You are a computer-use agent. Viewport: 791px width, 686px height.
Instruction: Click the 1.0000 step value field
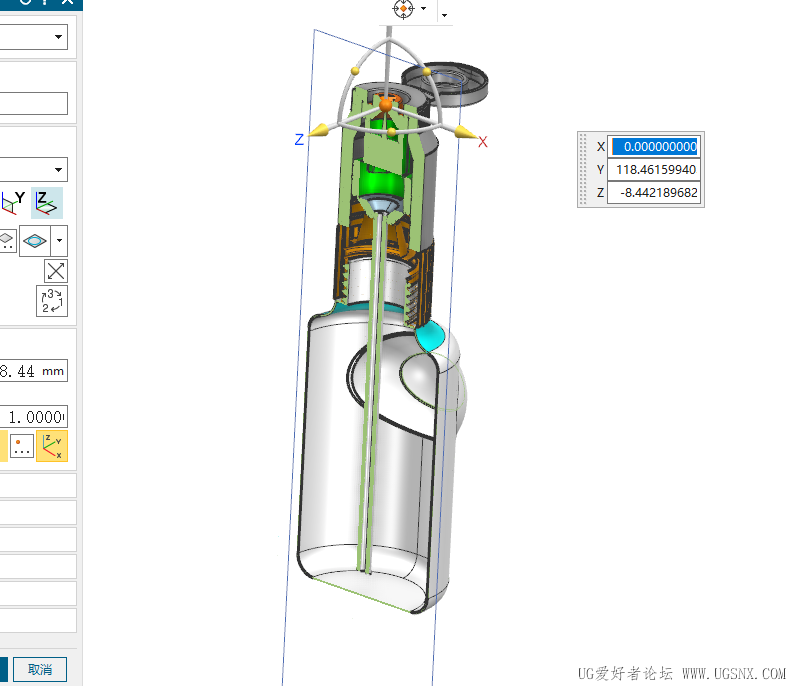pos(34,417)
